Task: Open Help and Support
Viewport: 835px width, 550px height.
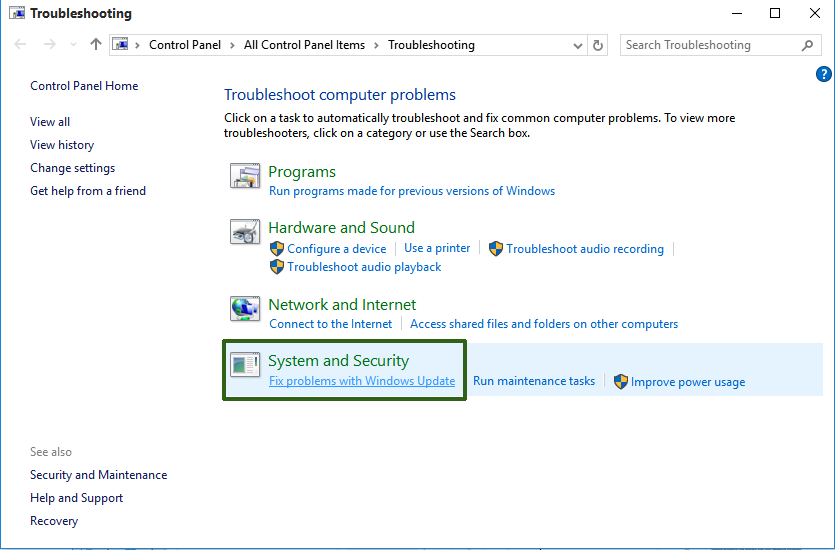Action: [77, 498]
